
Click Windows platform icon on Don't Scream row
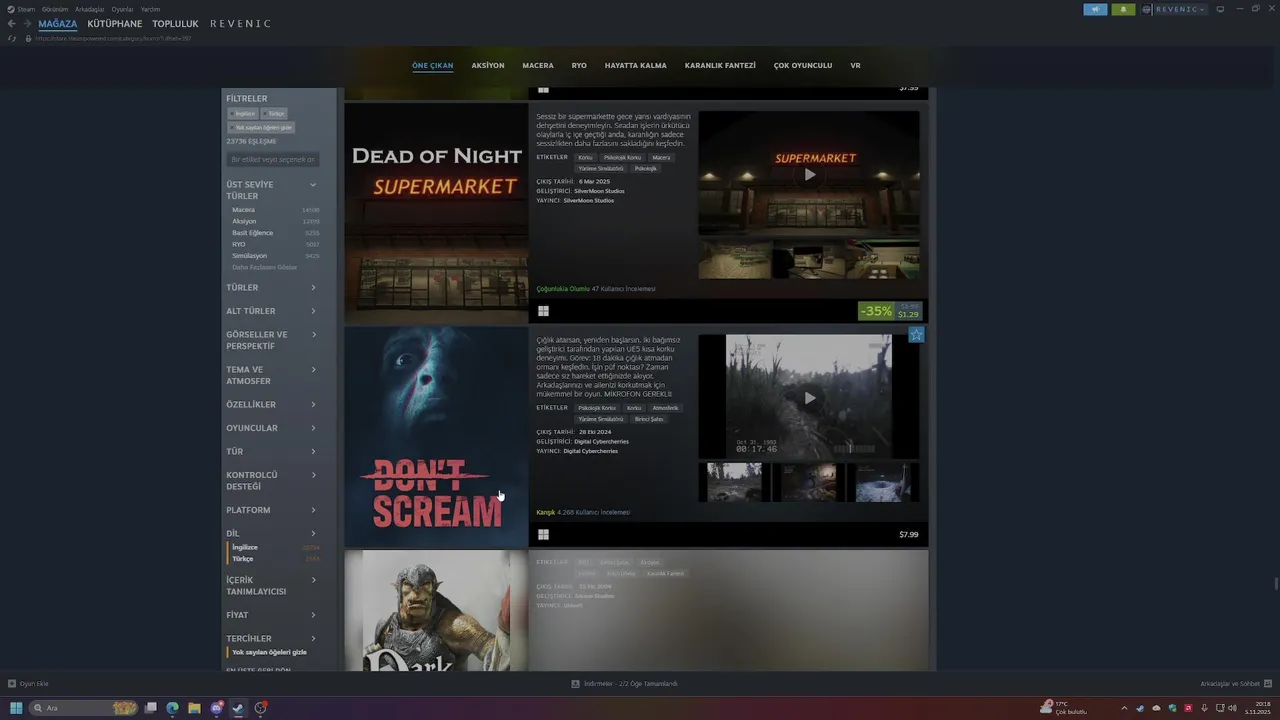tap(543, 535)
